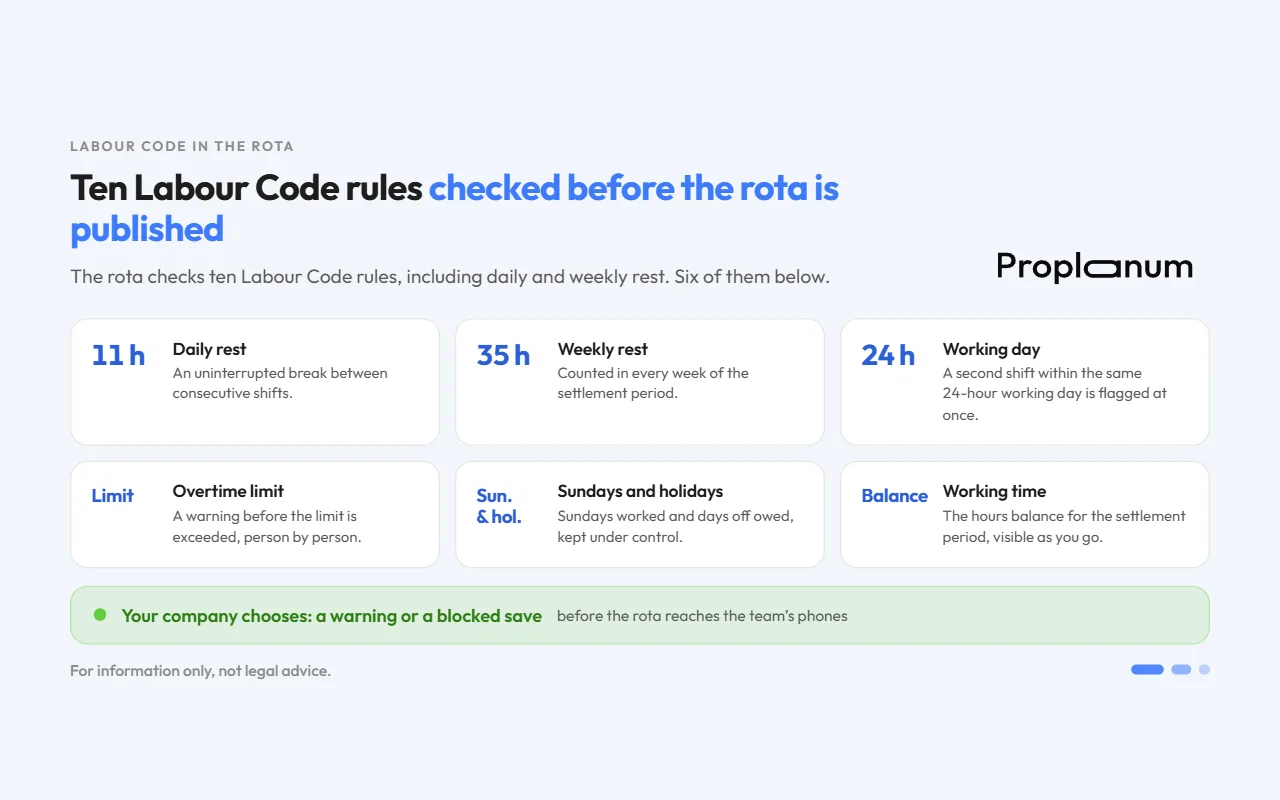Viewport: 1280px width, 800px height.
Task: Click the Labour Code in the Rota label
Action: point(182,146)
